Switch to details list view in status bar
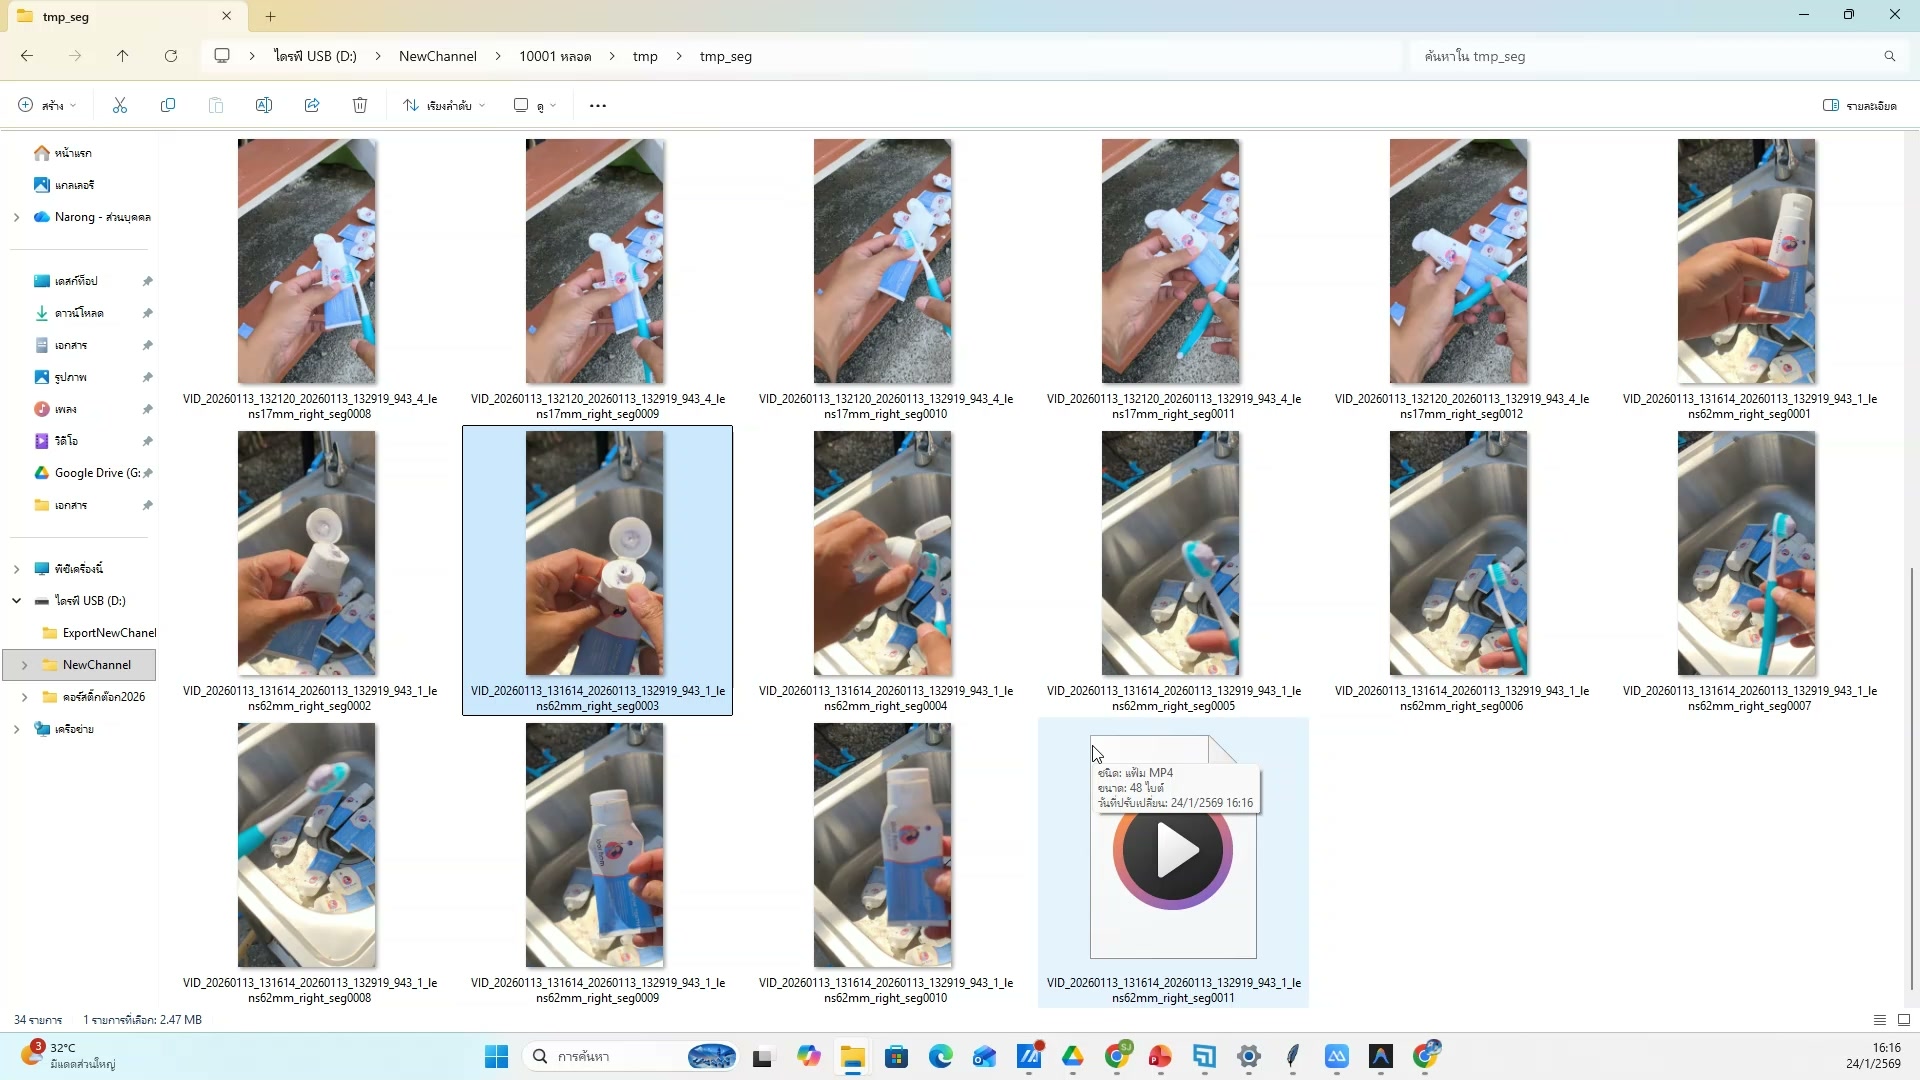1920x1080 pixels. (1880, 1020)
